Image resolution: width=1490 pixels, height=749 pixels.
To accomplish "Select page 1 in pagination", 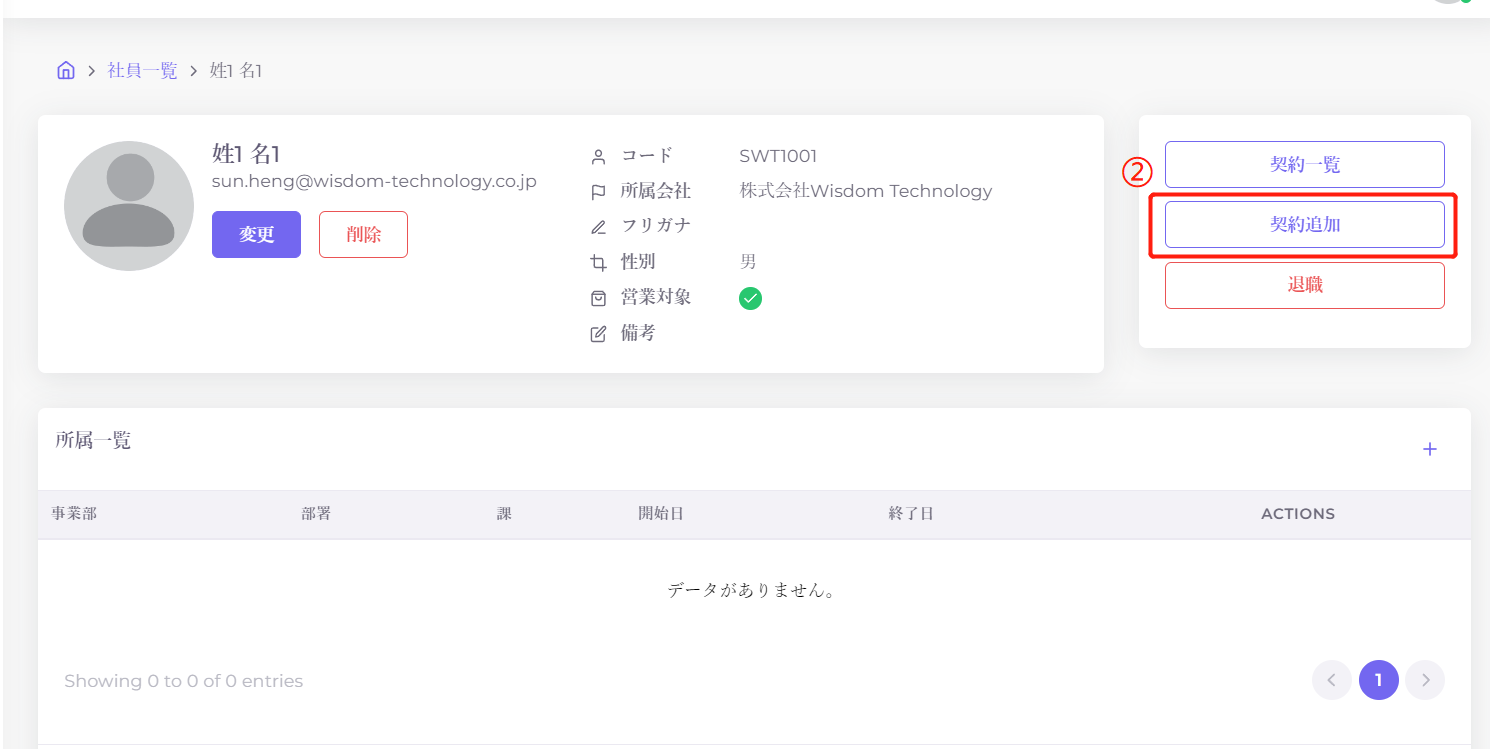I will 1378,681.
